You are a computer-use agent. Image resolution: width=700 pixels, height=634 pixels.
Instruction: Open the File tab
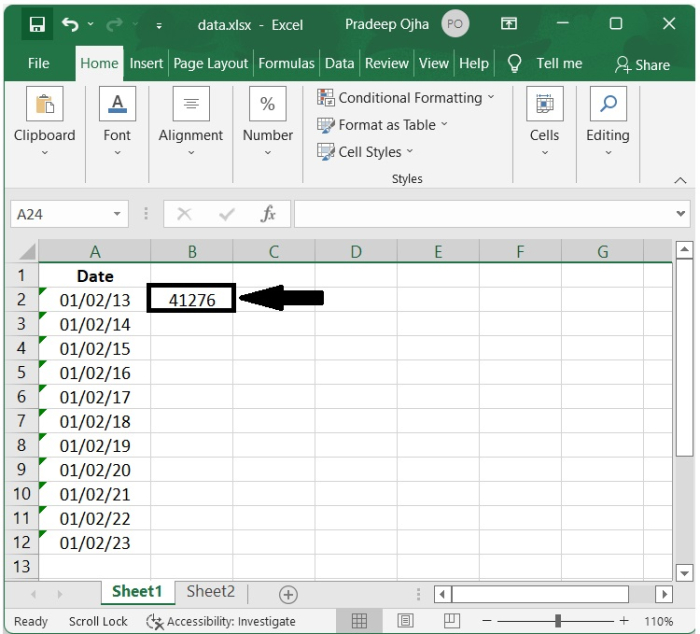coord(38,63)
